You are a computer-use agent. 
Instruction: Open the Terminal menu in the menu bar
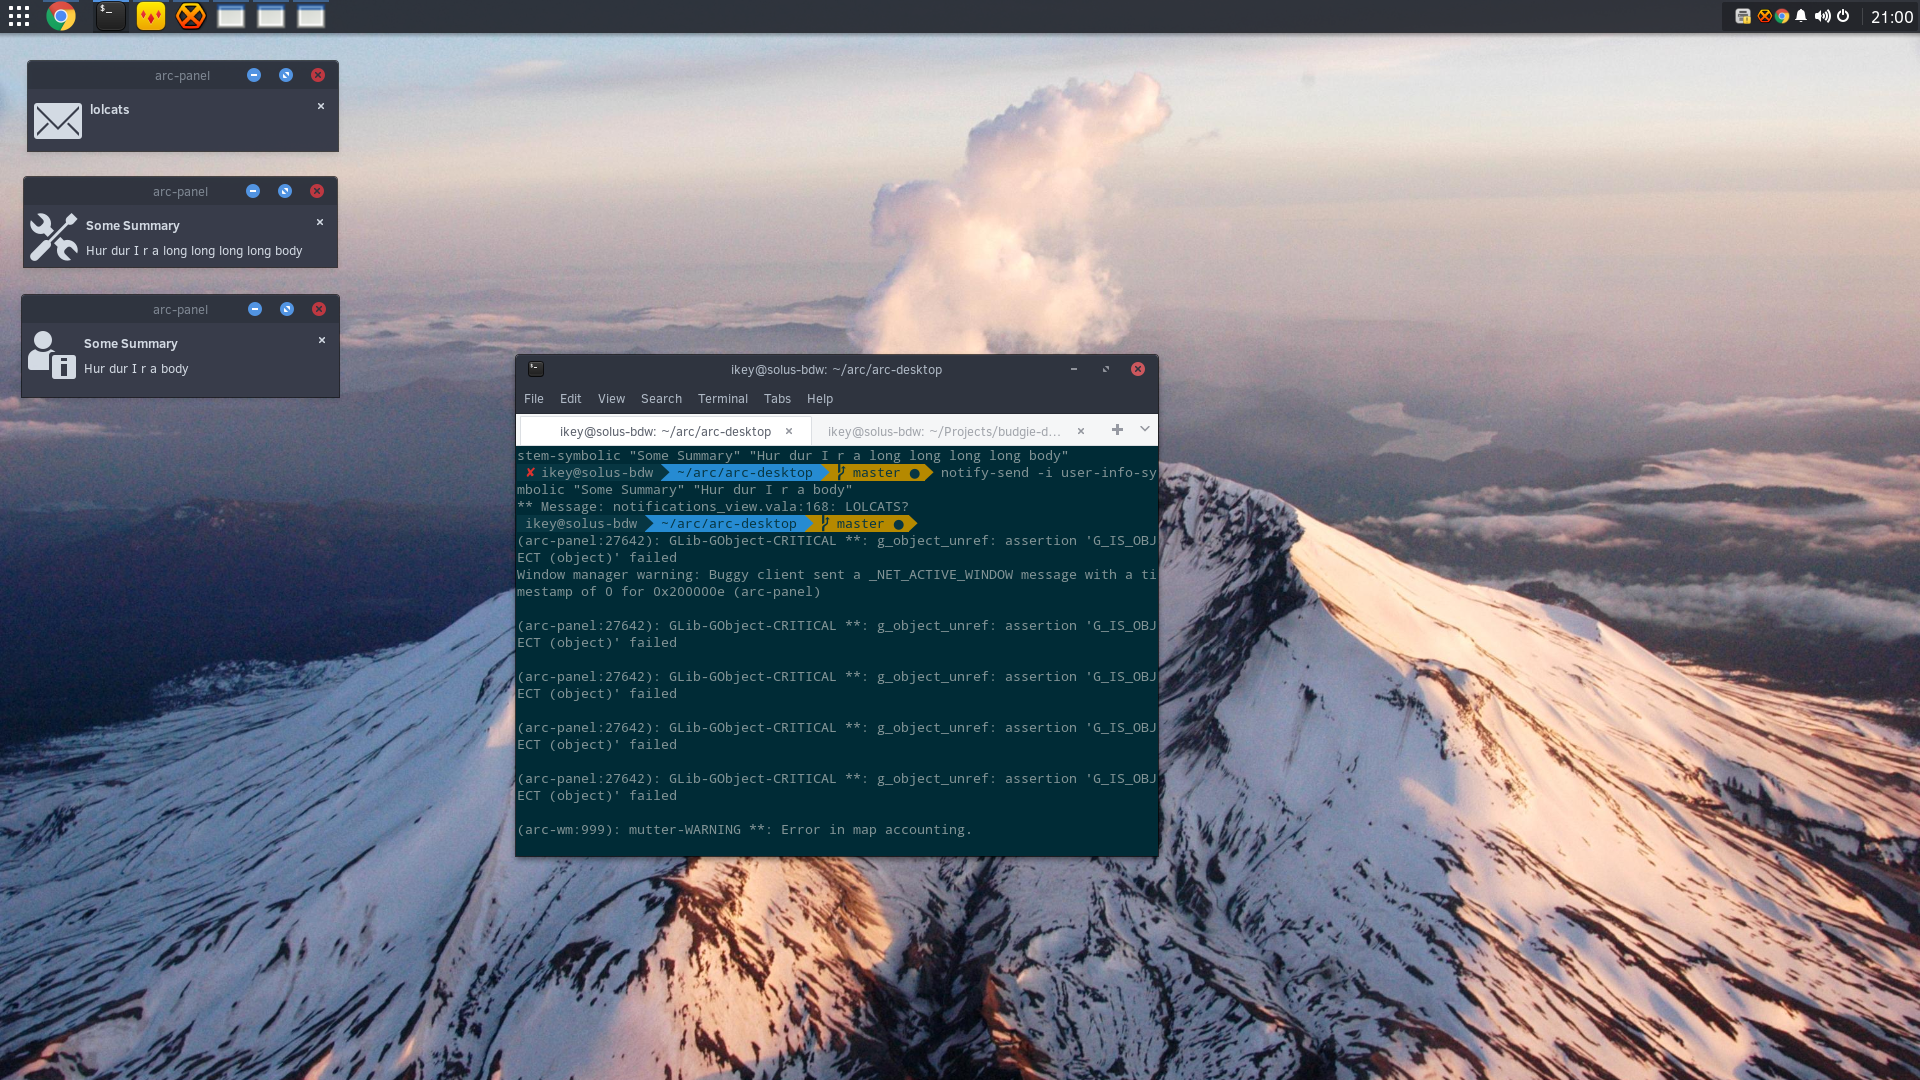click(x=723, y=399)
